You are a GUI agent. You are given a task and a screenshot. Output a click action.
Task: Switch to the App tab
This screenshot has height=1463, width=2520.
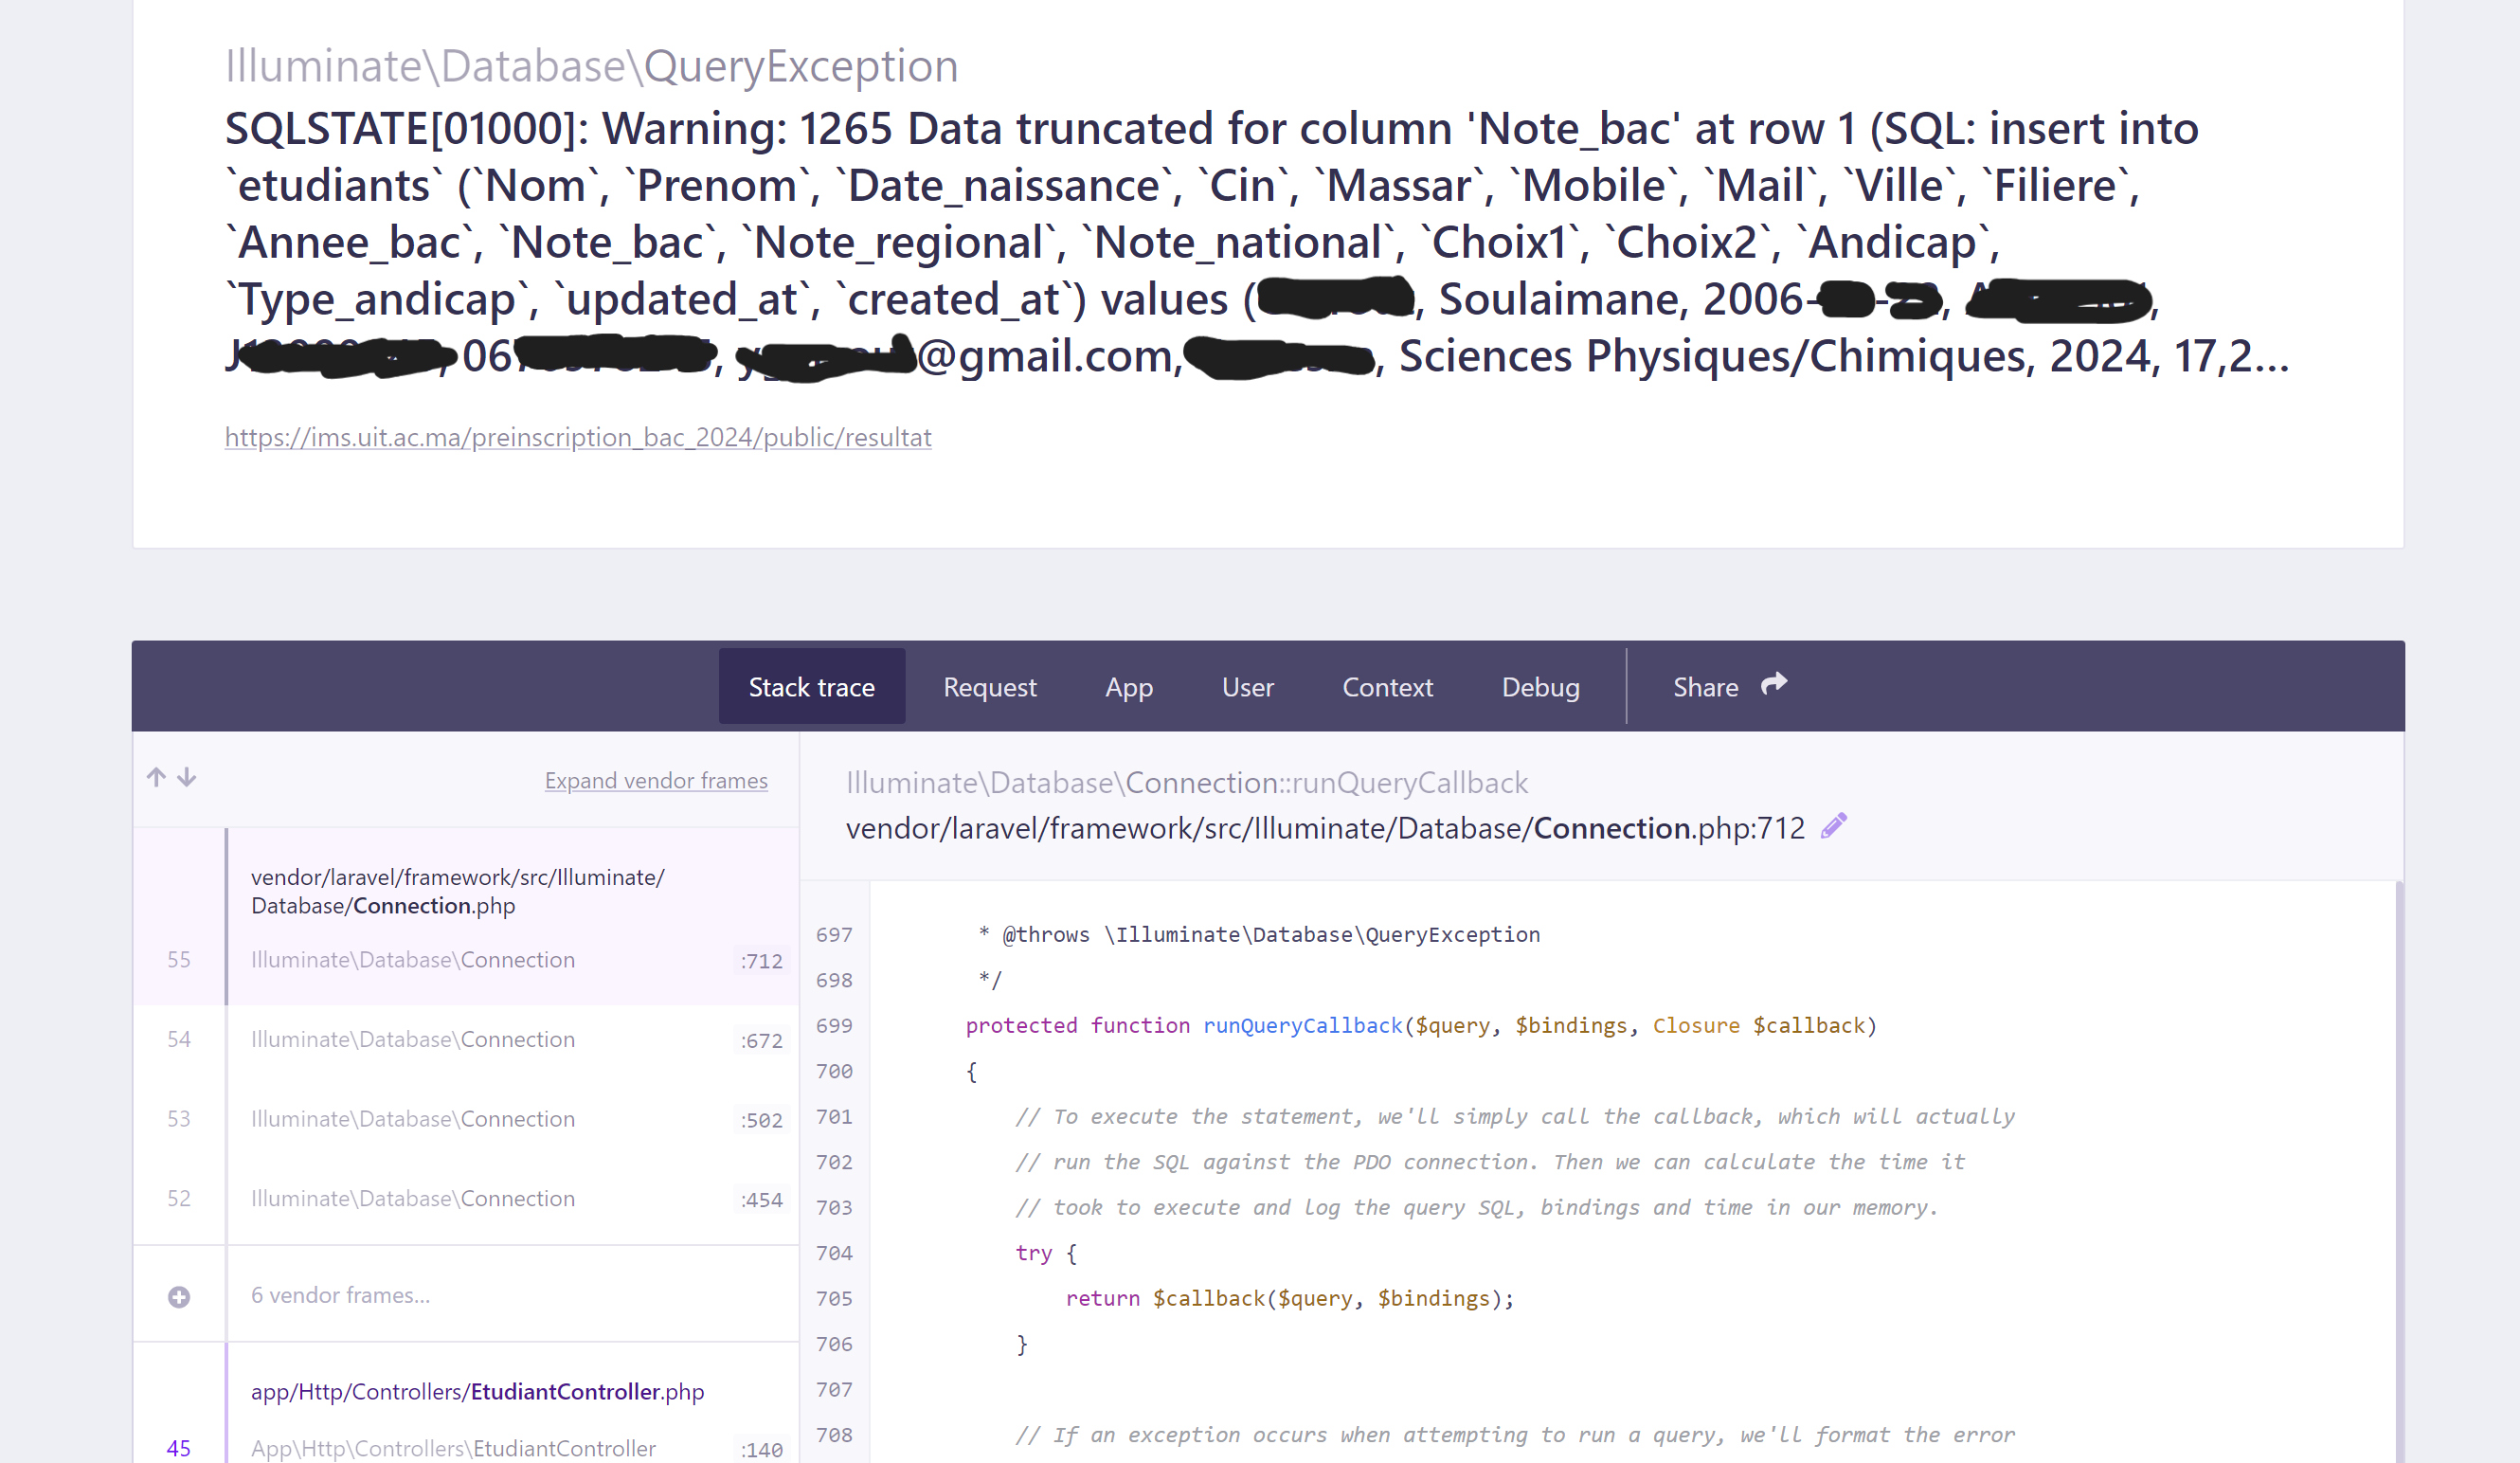[x=1129, y=687]
